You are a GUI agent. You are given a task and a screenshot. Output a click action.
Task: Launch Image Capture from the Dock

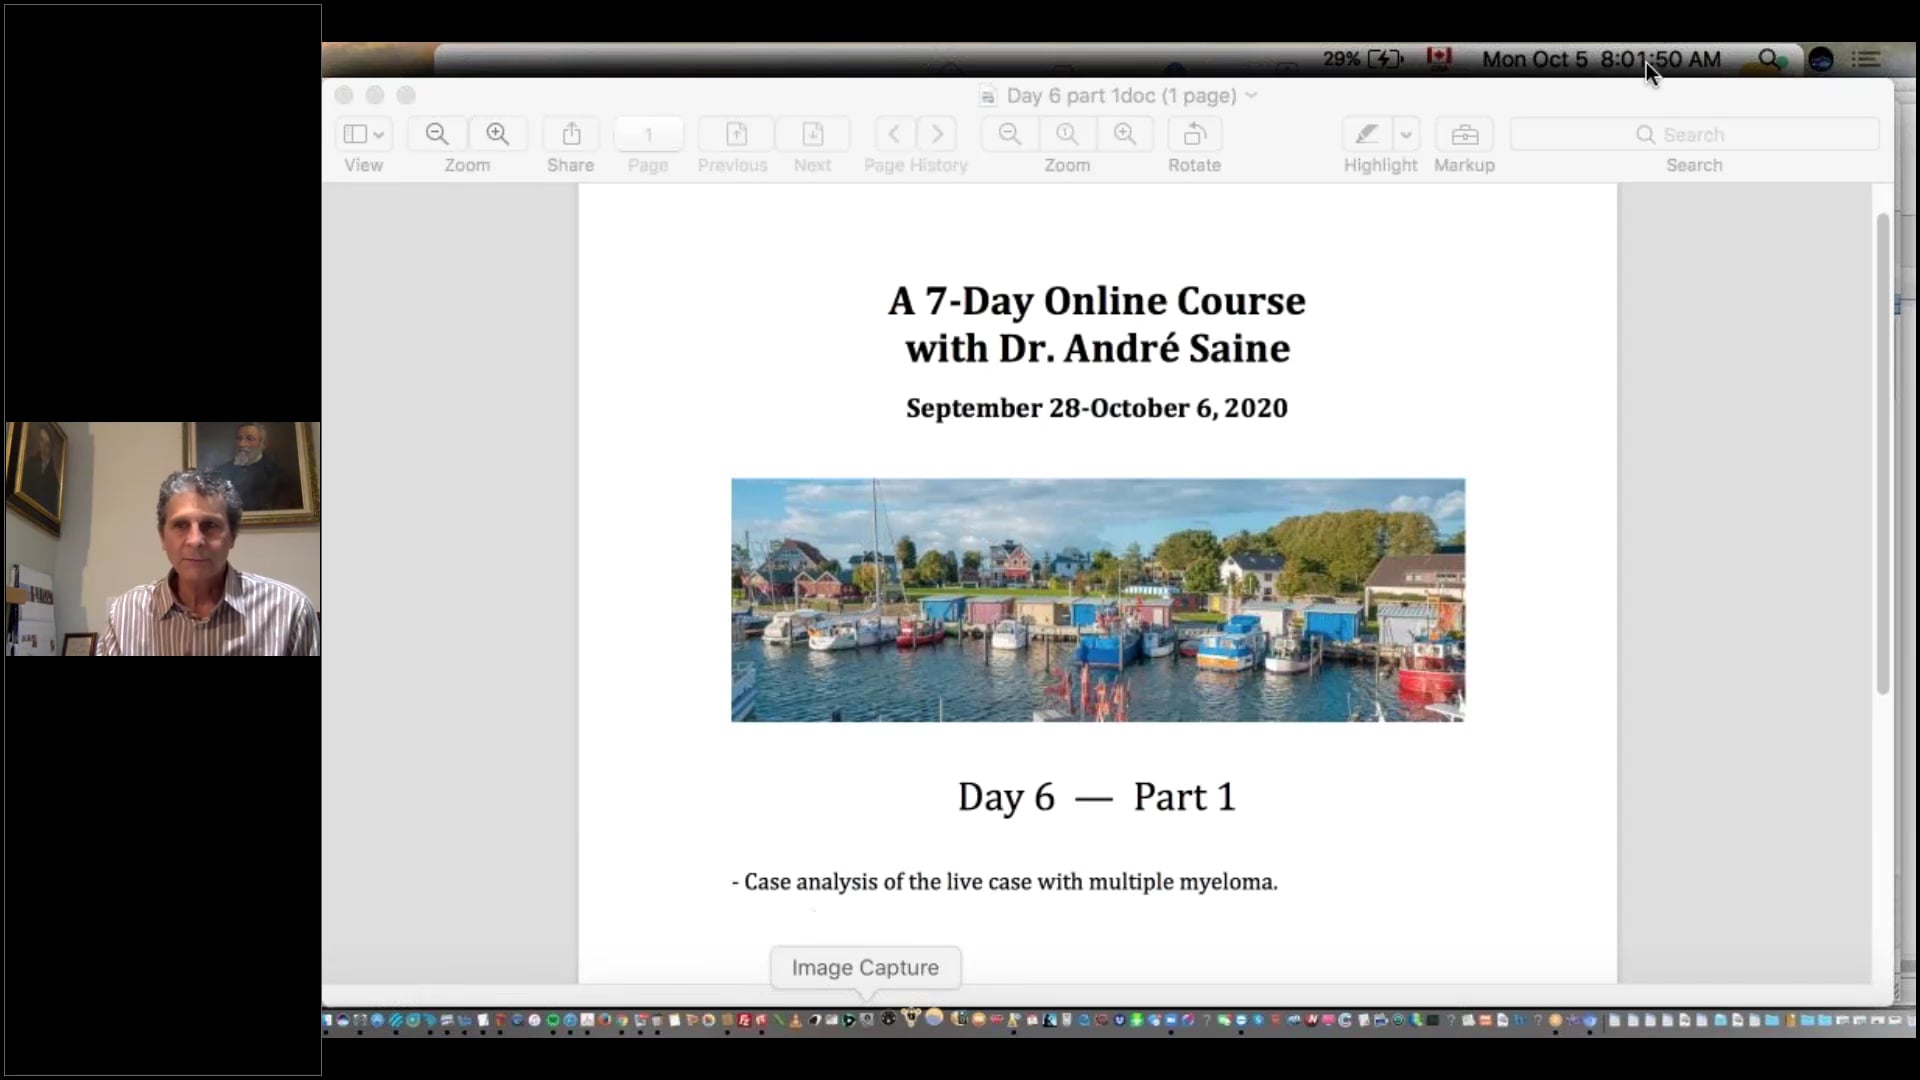(x=865, y=1020)
